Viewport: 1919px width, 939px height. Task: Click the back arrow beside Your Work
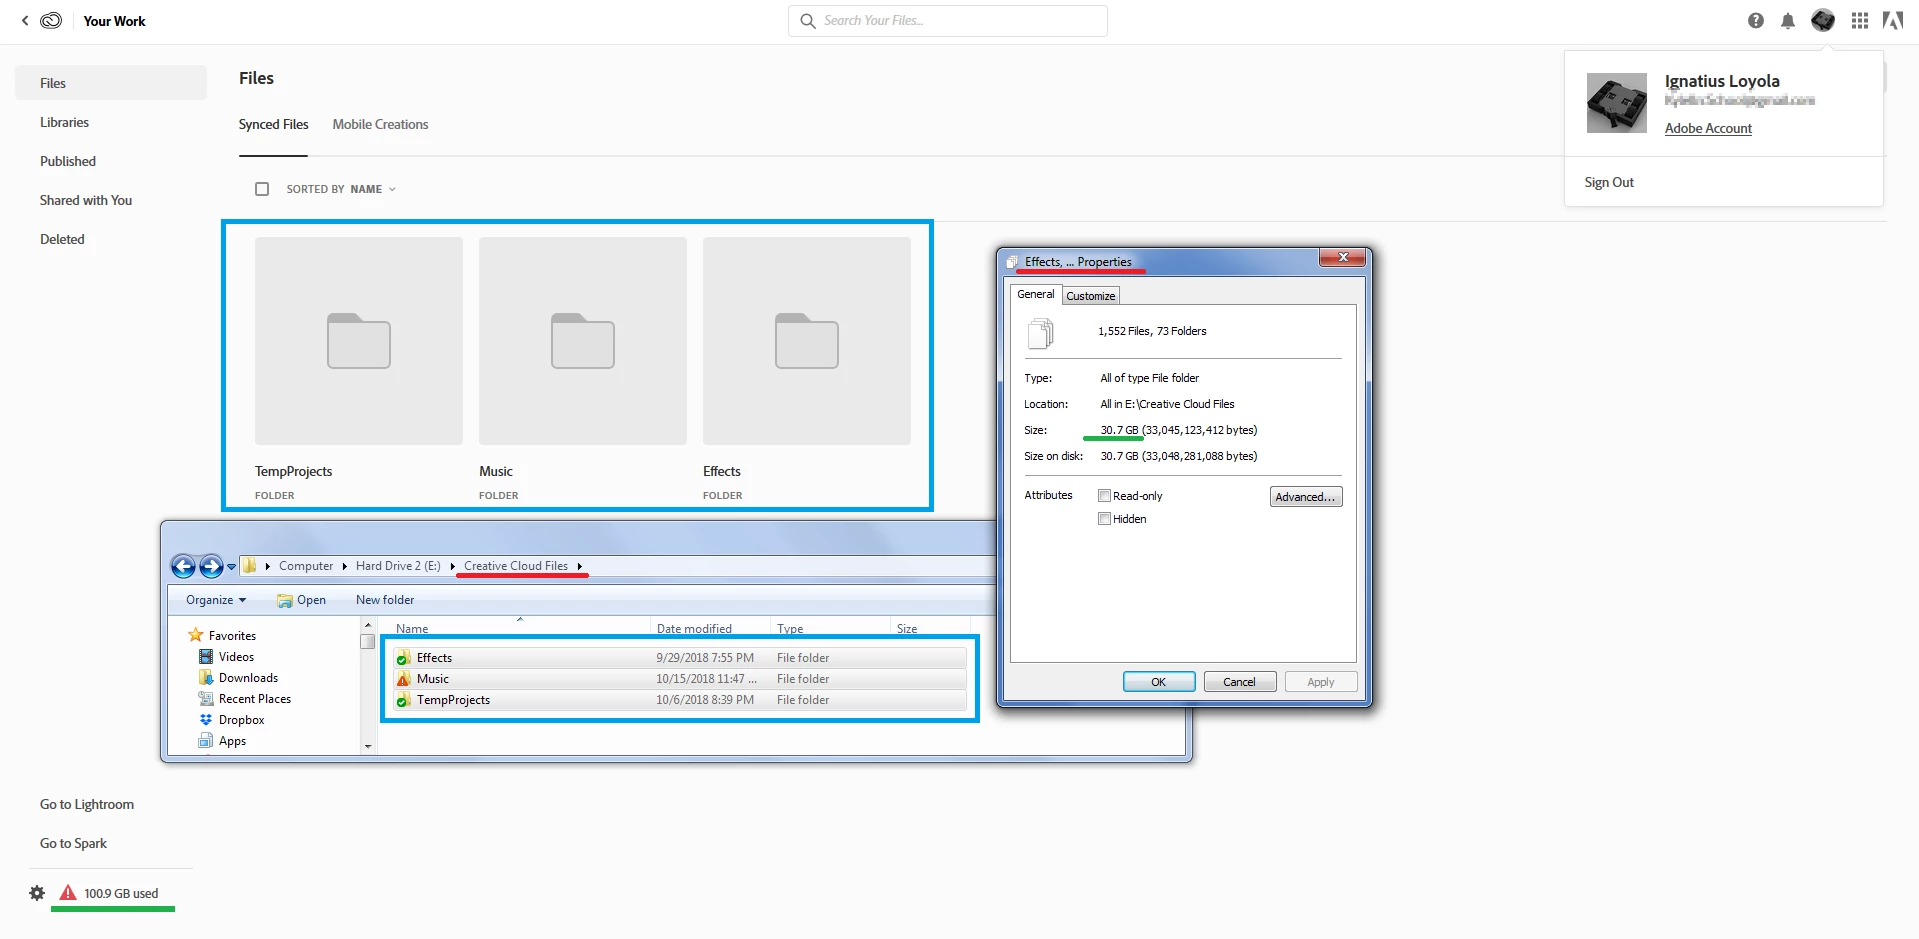[x=25, y=20]
